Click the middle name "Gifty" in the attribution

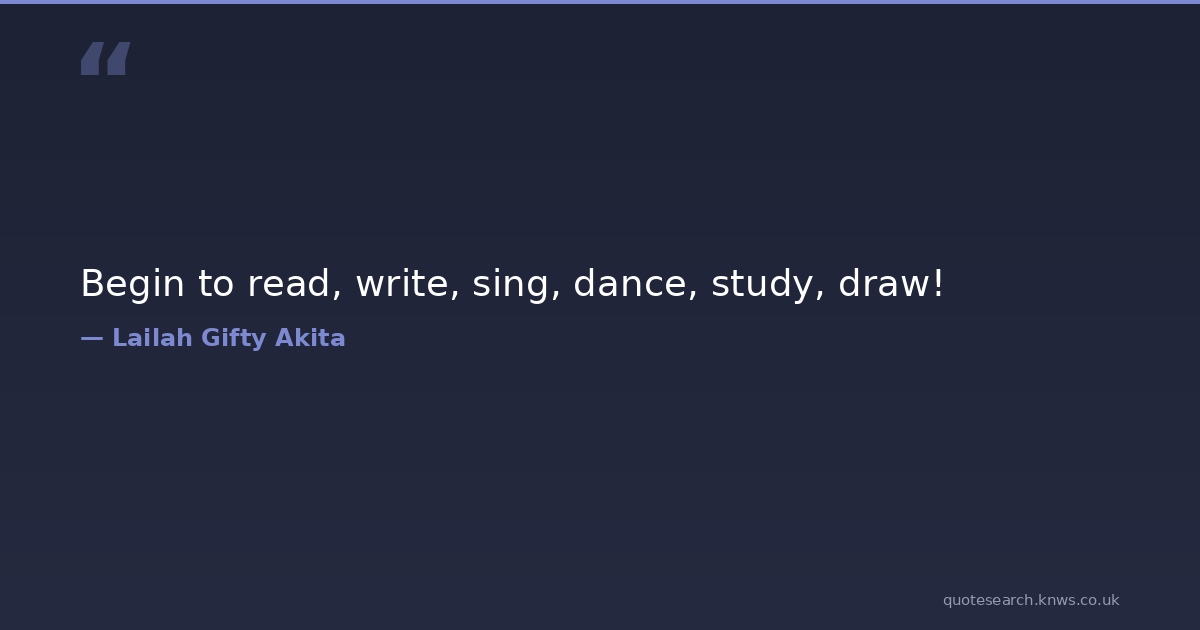click(x=234, y=338)
